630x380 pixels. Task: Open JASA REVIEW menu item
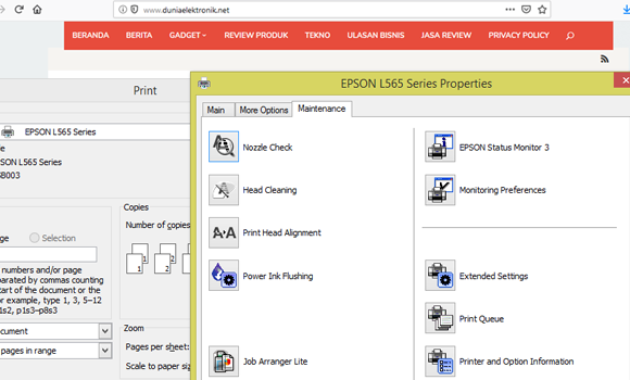pos(446,35)
